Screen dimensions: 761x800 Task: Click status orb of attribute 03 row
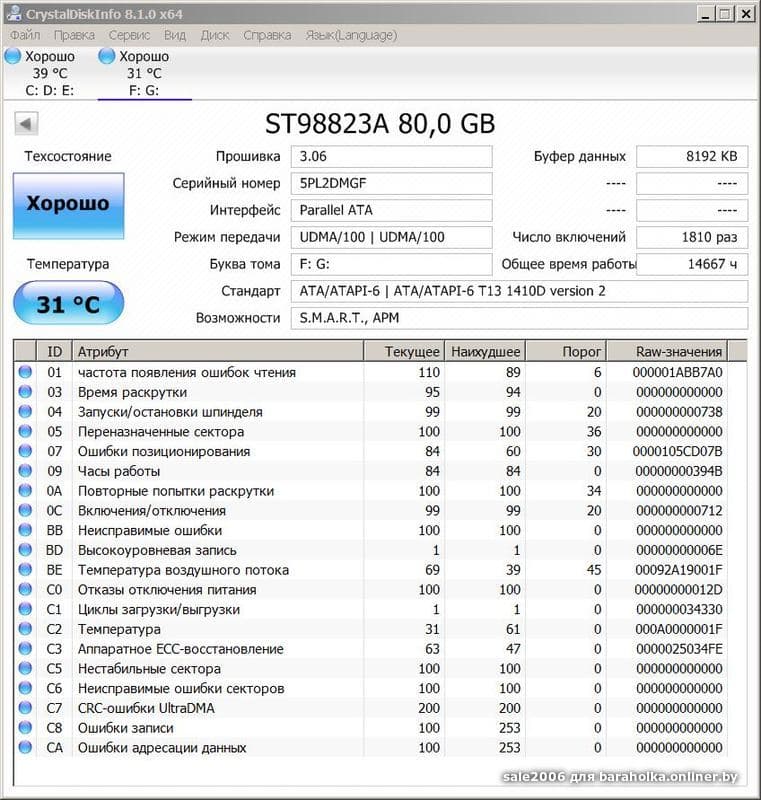pyautogui.click(x=25, y=392)
